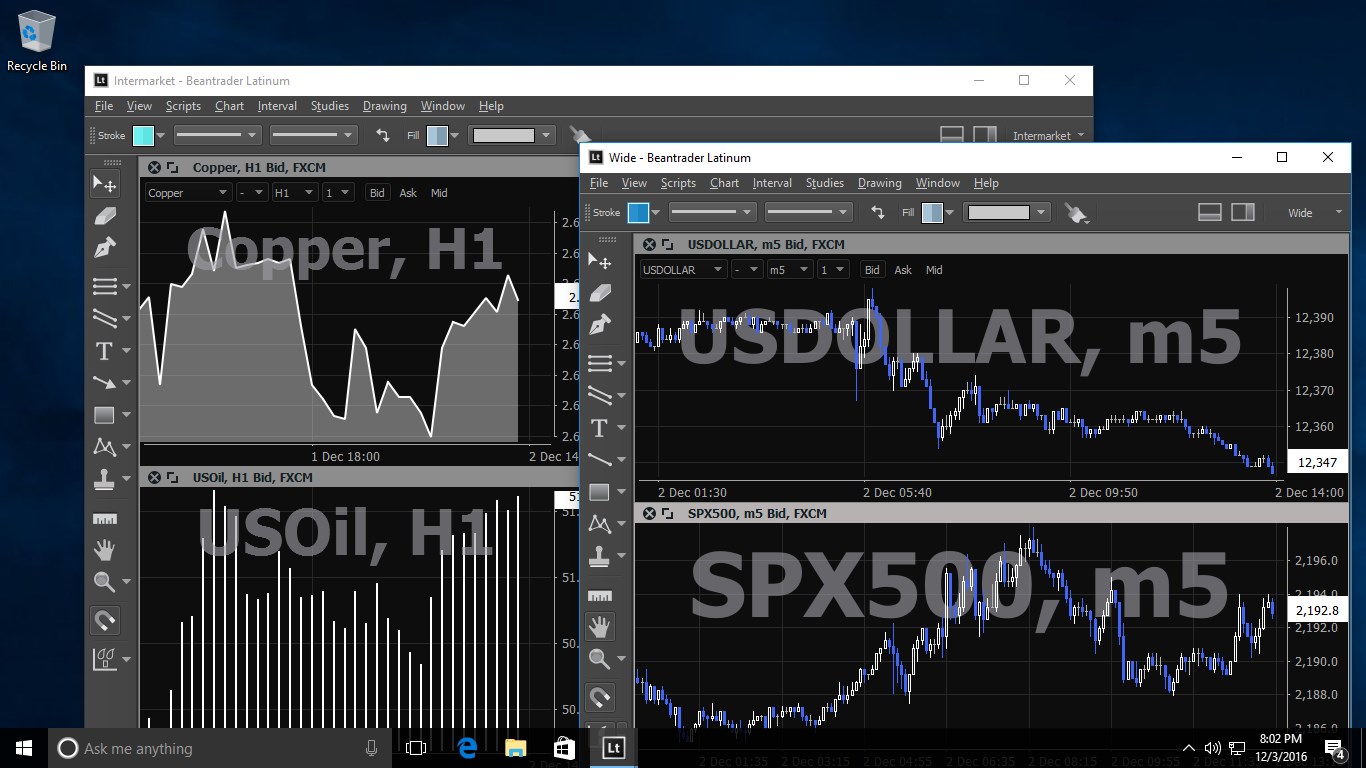Viewport: 1366px width, 768px height.
Task: Open the H1 interval dropdown
Action: pos(295,193)
